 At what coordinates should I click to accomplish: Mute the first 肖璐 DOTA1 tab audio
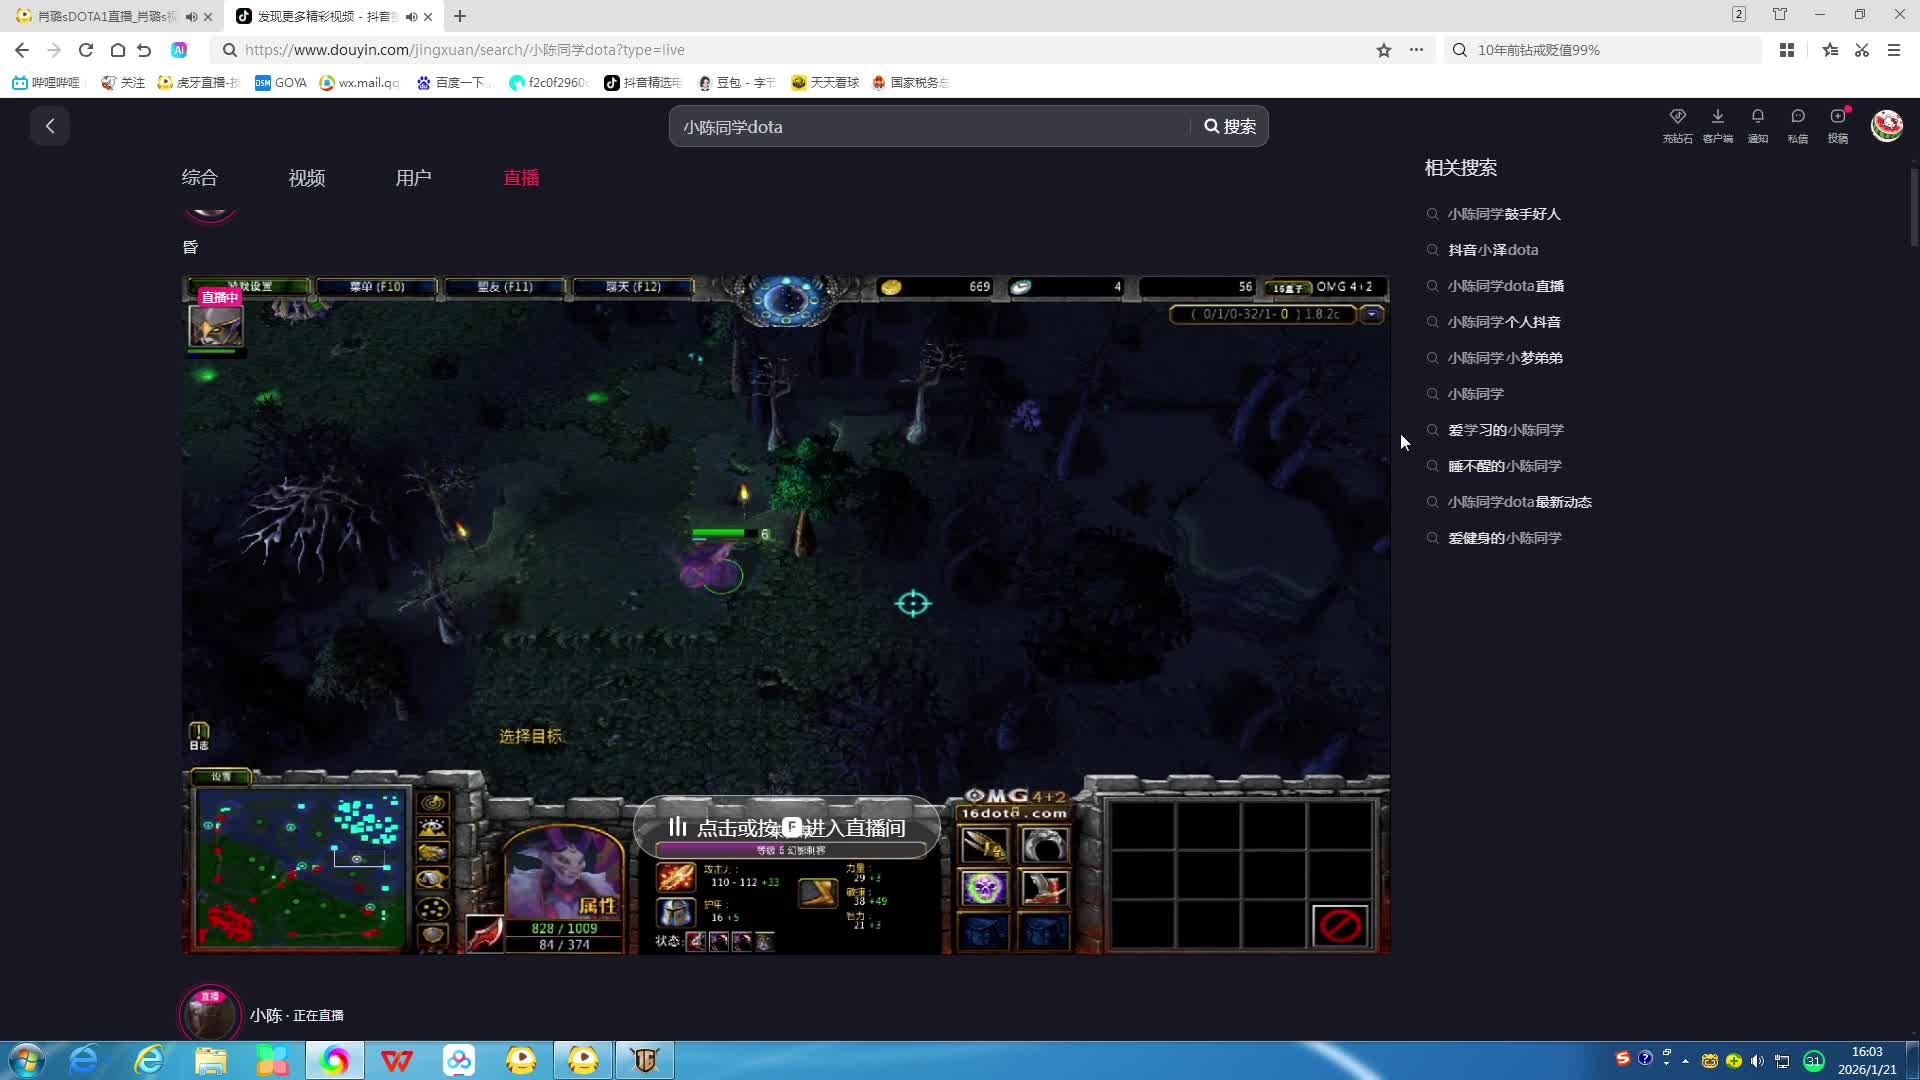tap(191, 16)
